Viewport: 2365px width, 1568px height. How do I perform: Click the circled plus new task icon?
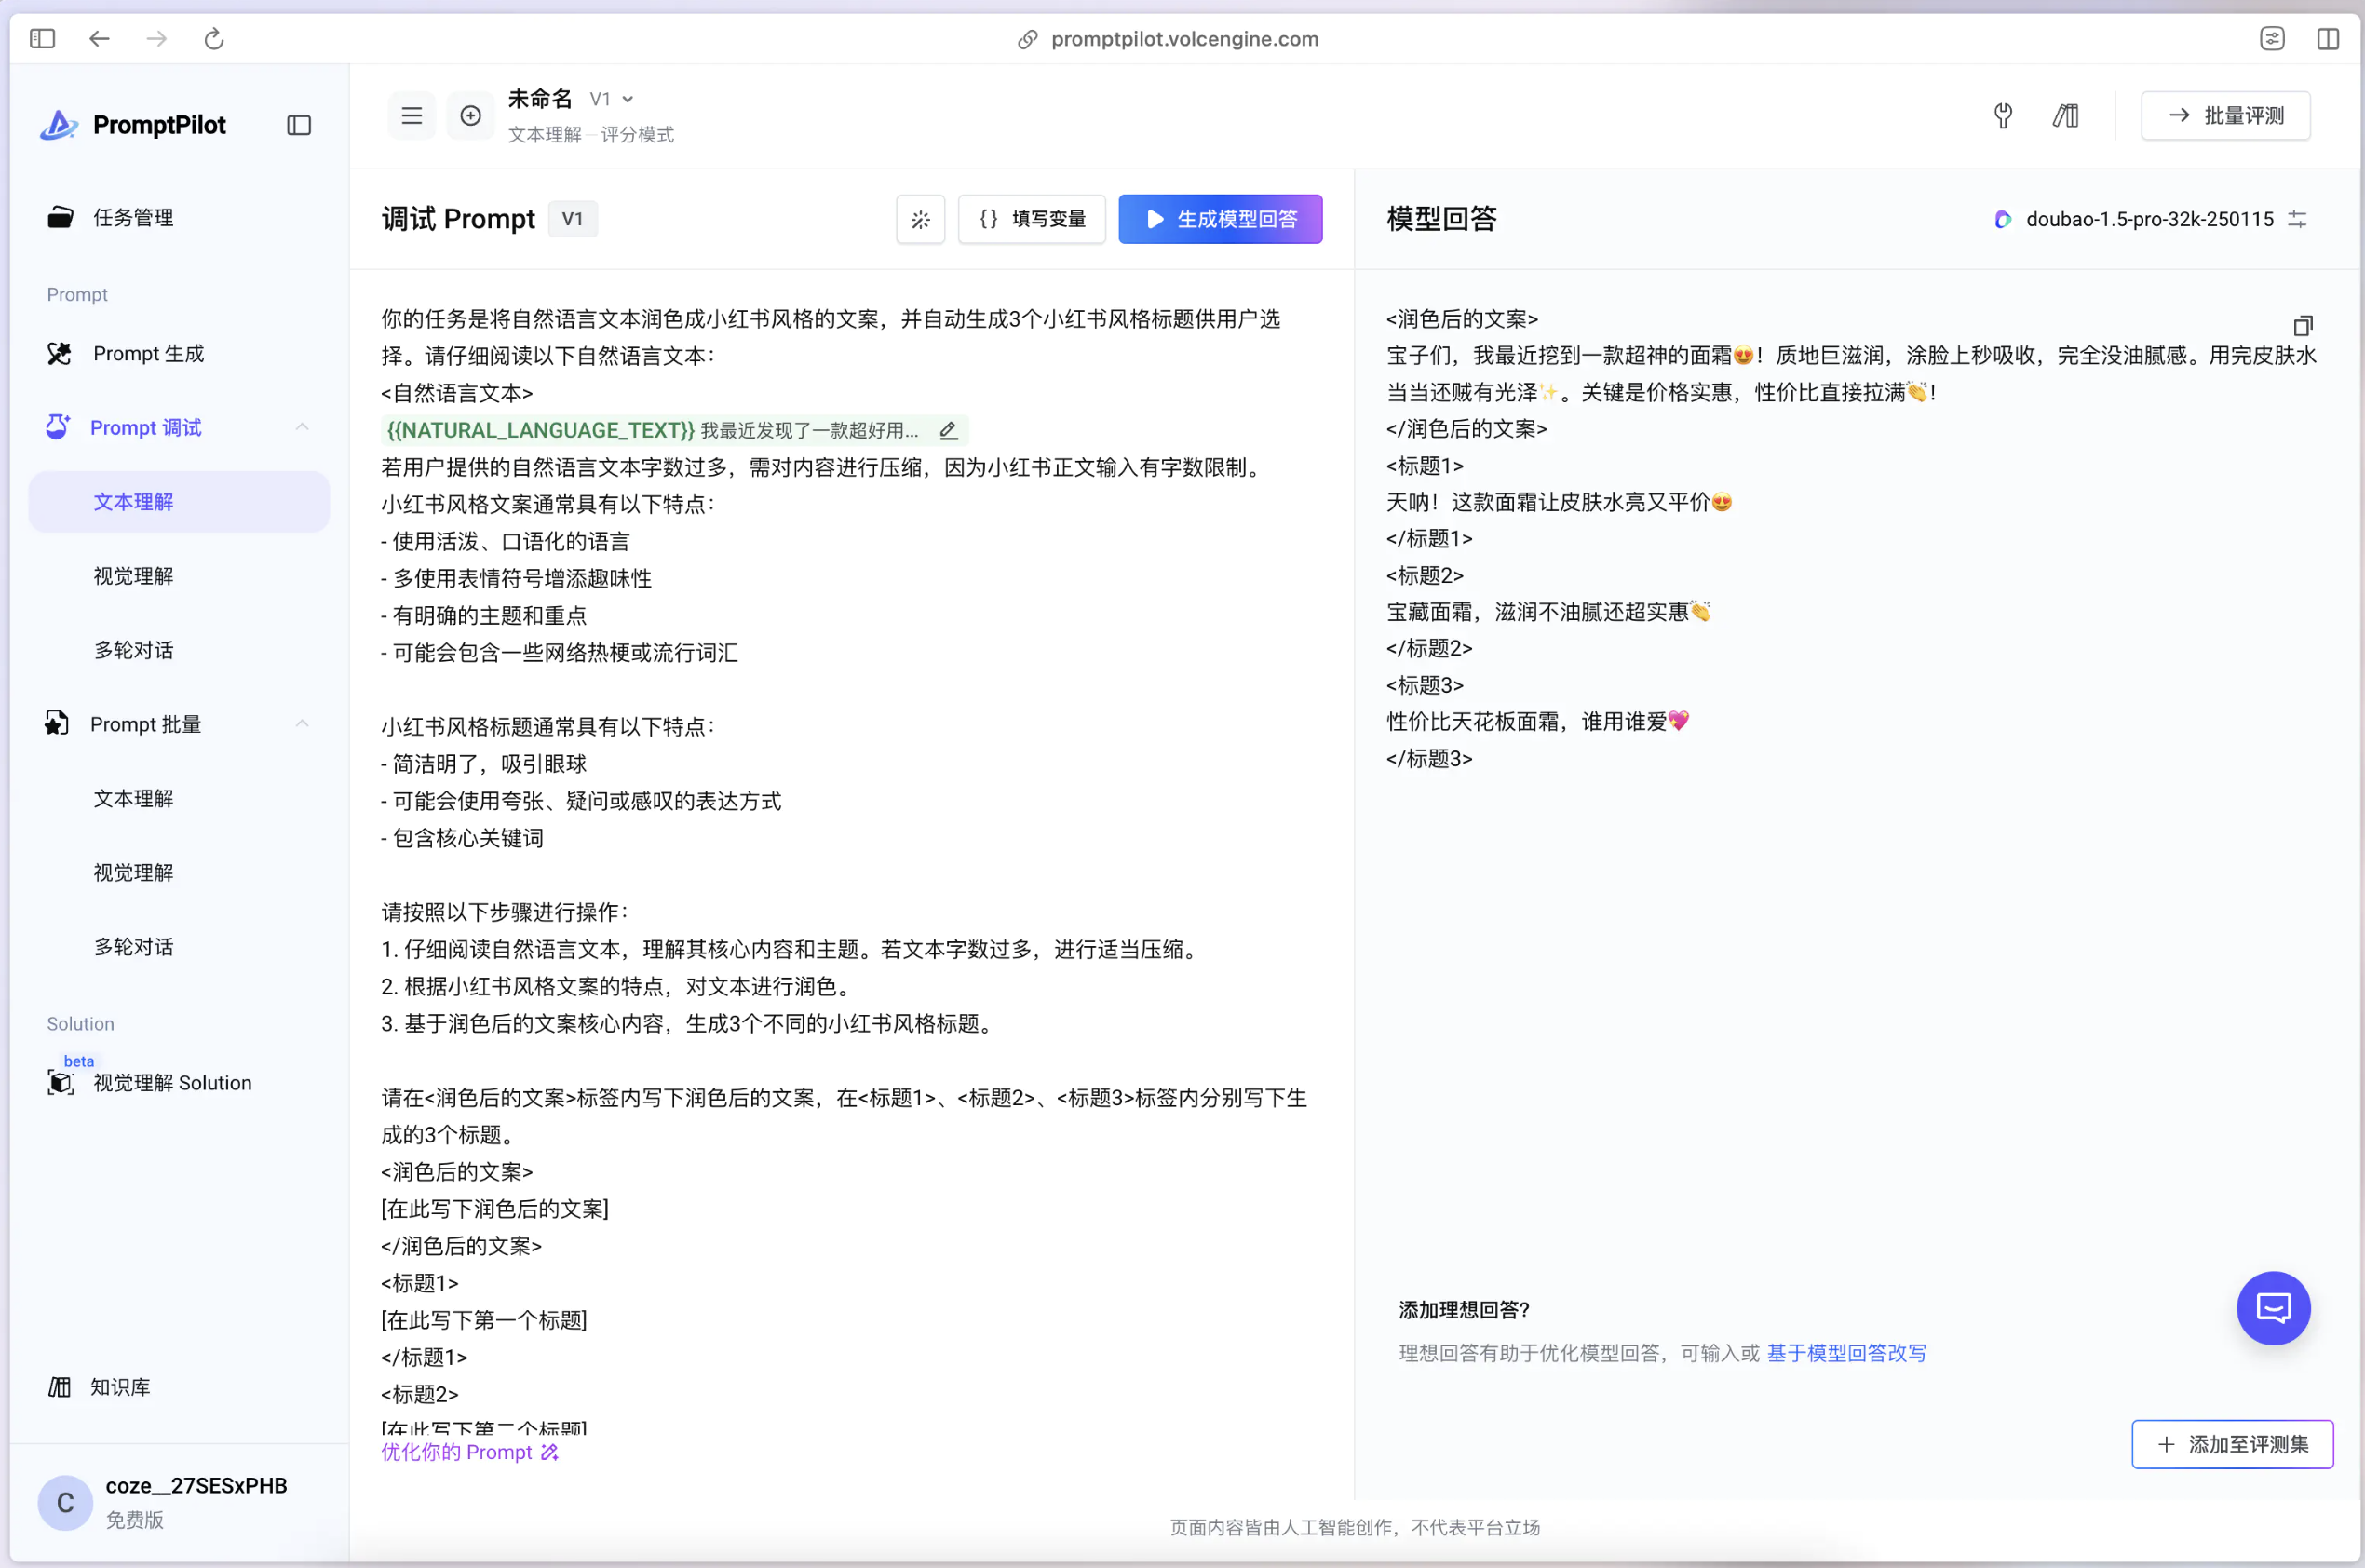pos(470,116)
